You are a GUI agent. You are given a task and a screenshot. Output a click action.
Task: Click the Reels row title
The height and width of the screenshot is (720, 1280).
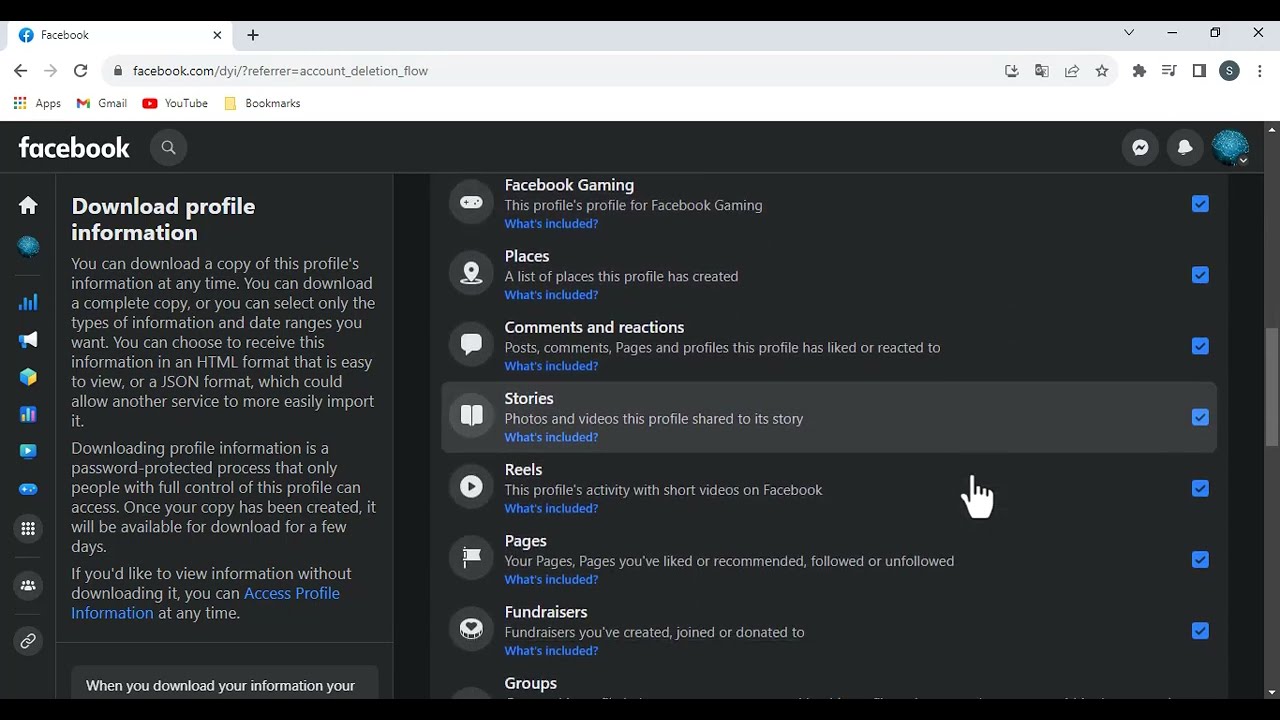523,469
